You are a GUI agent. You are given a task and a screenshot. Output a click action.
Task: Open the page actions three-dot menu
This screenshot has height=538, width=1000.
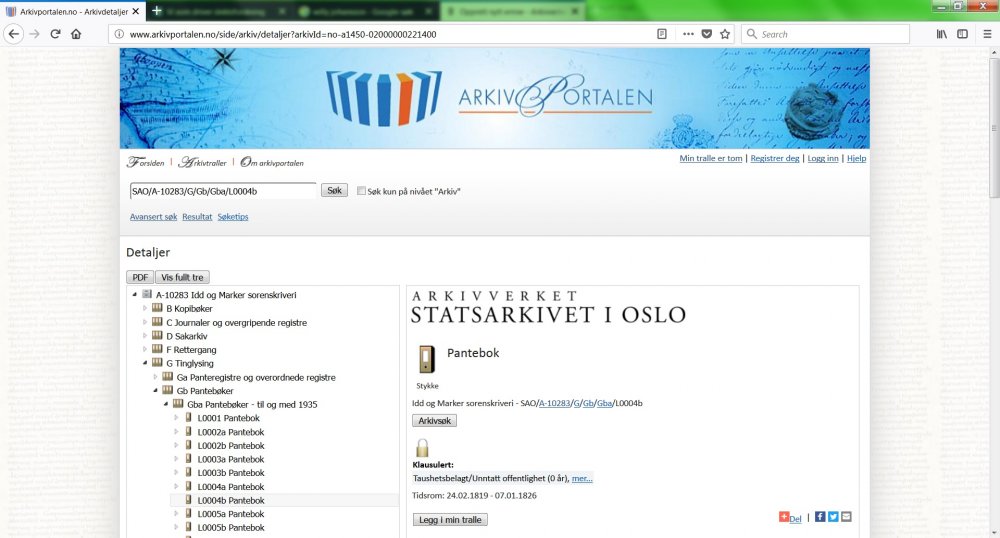[688, 34]
